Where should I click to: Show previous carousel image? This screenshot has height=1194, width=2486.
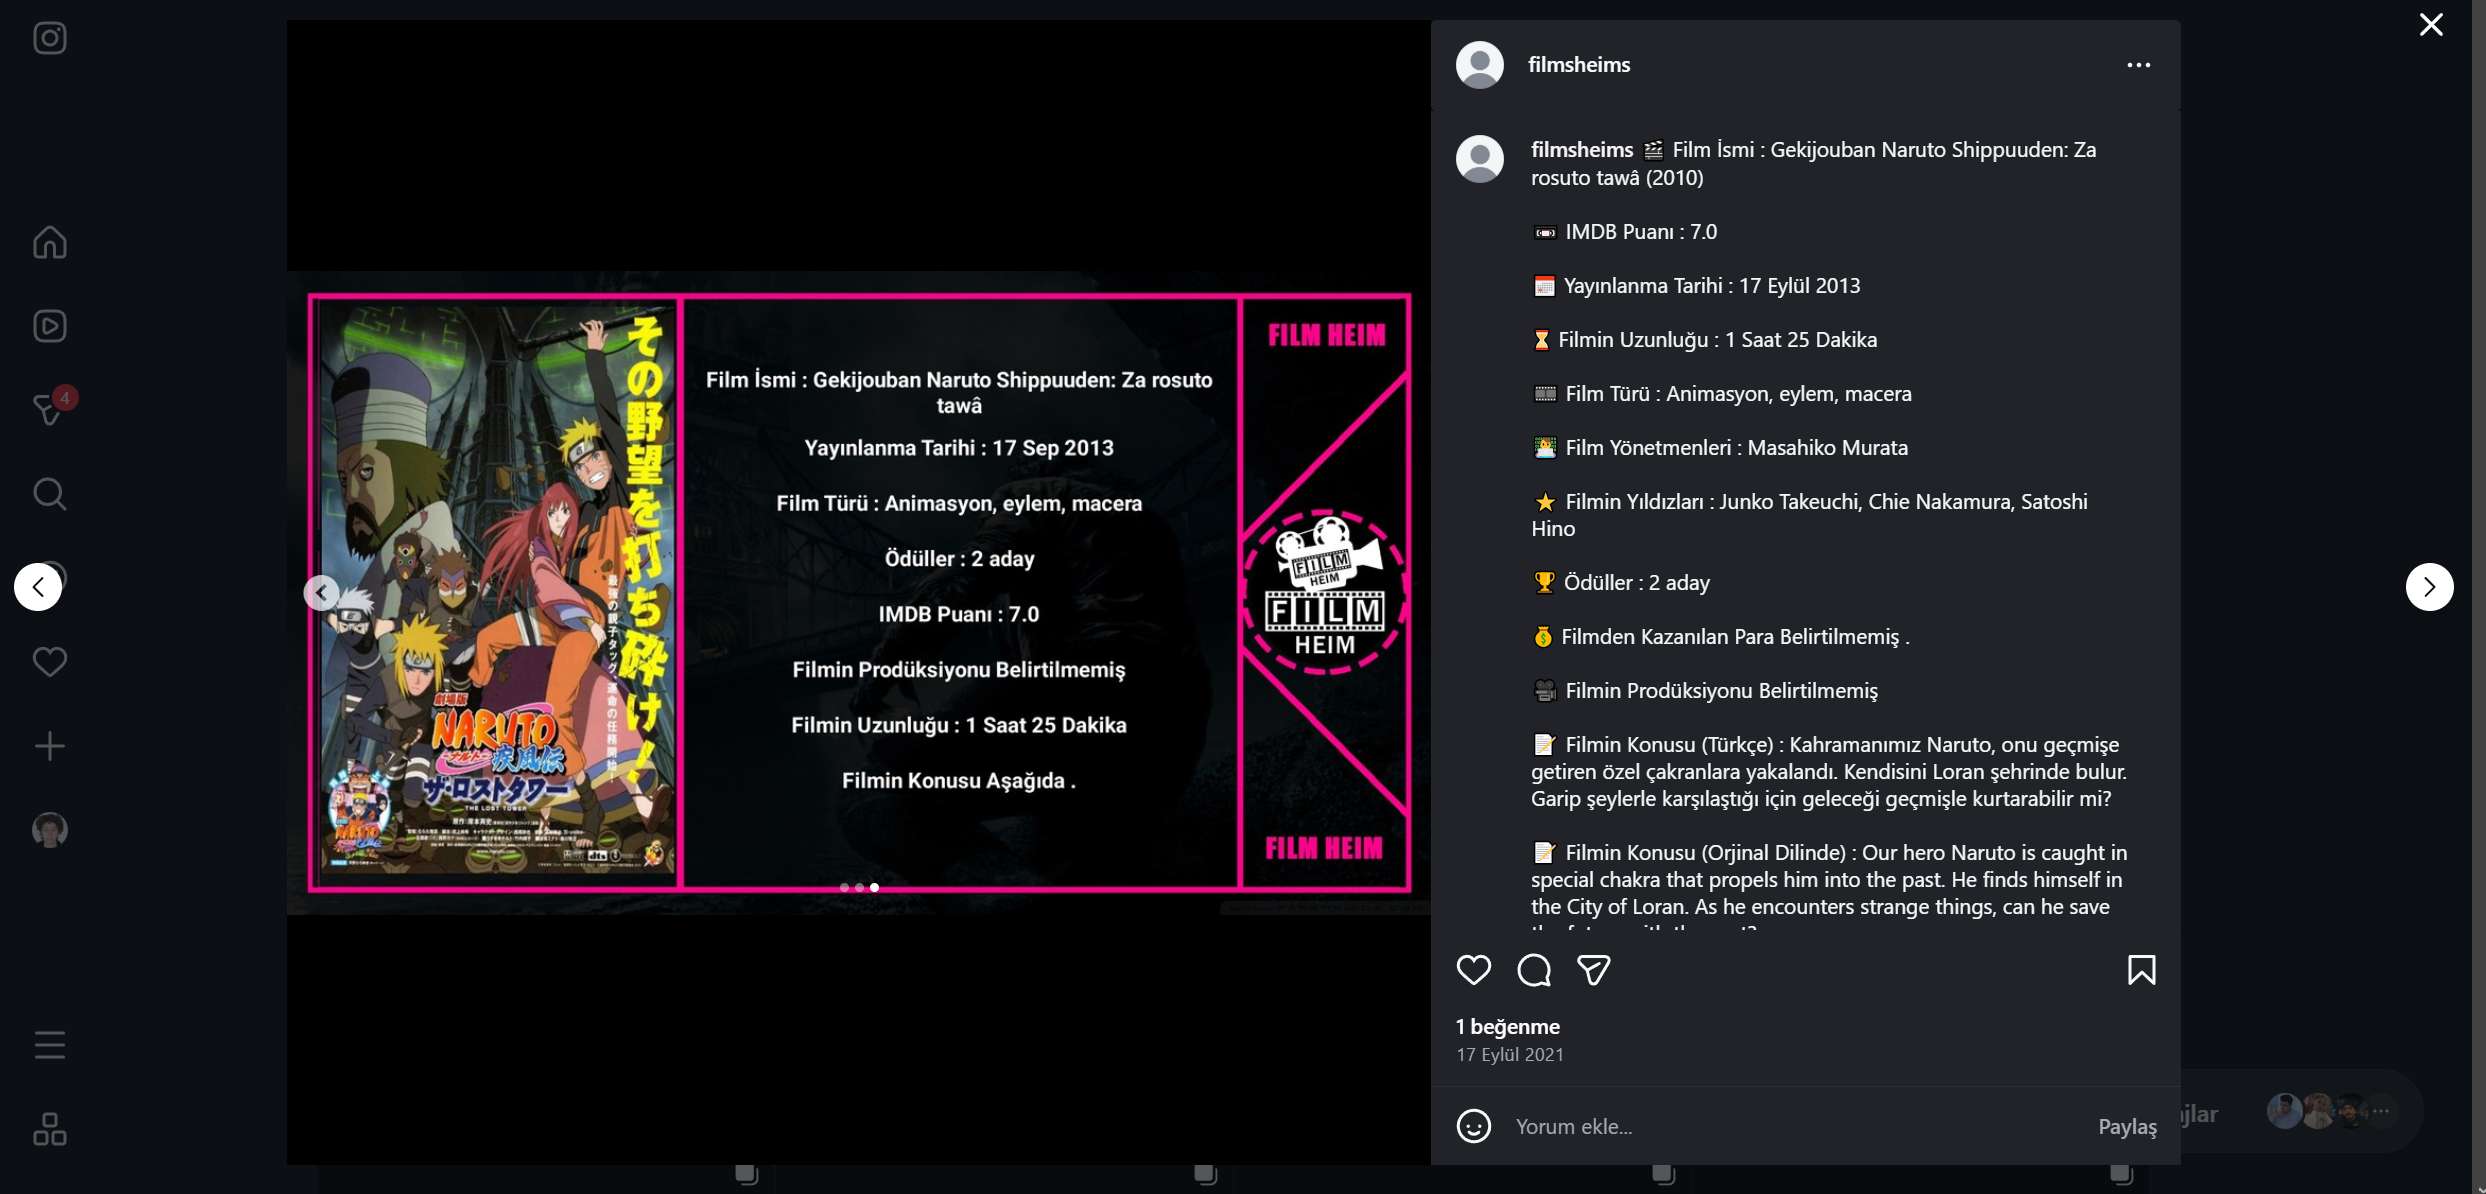(321, 593)
